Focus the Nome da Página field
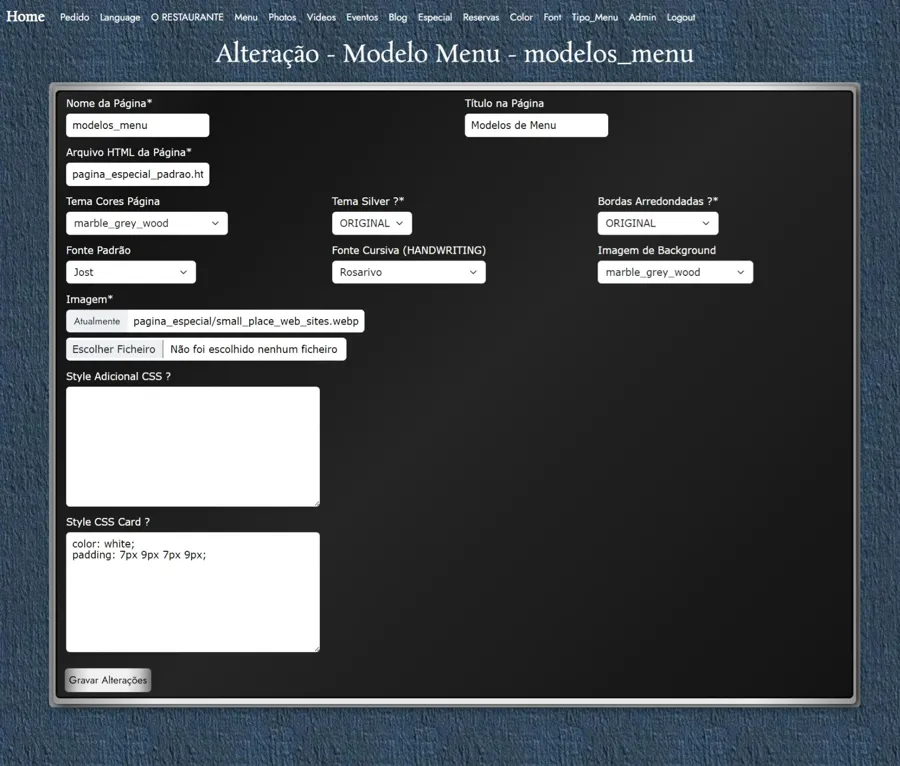 (137, 125)
